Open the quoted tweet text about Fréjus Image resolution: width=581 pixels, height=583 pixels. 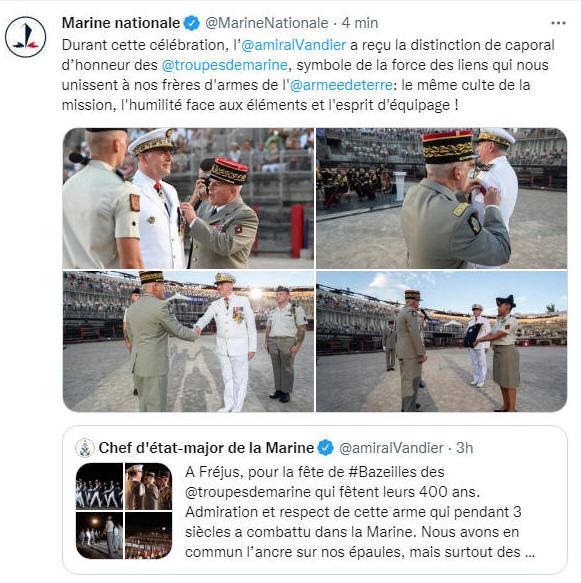pos(359,512)
